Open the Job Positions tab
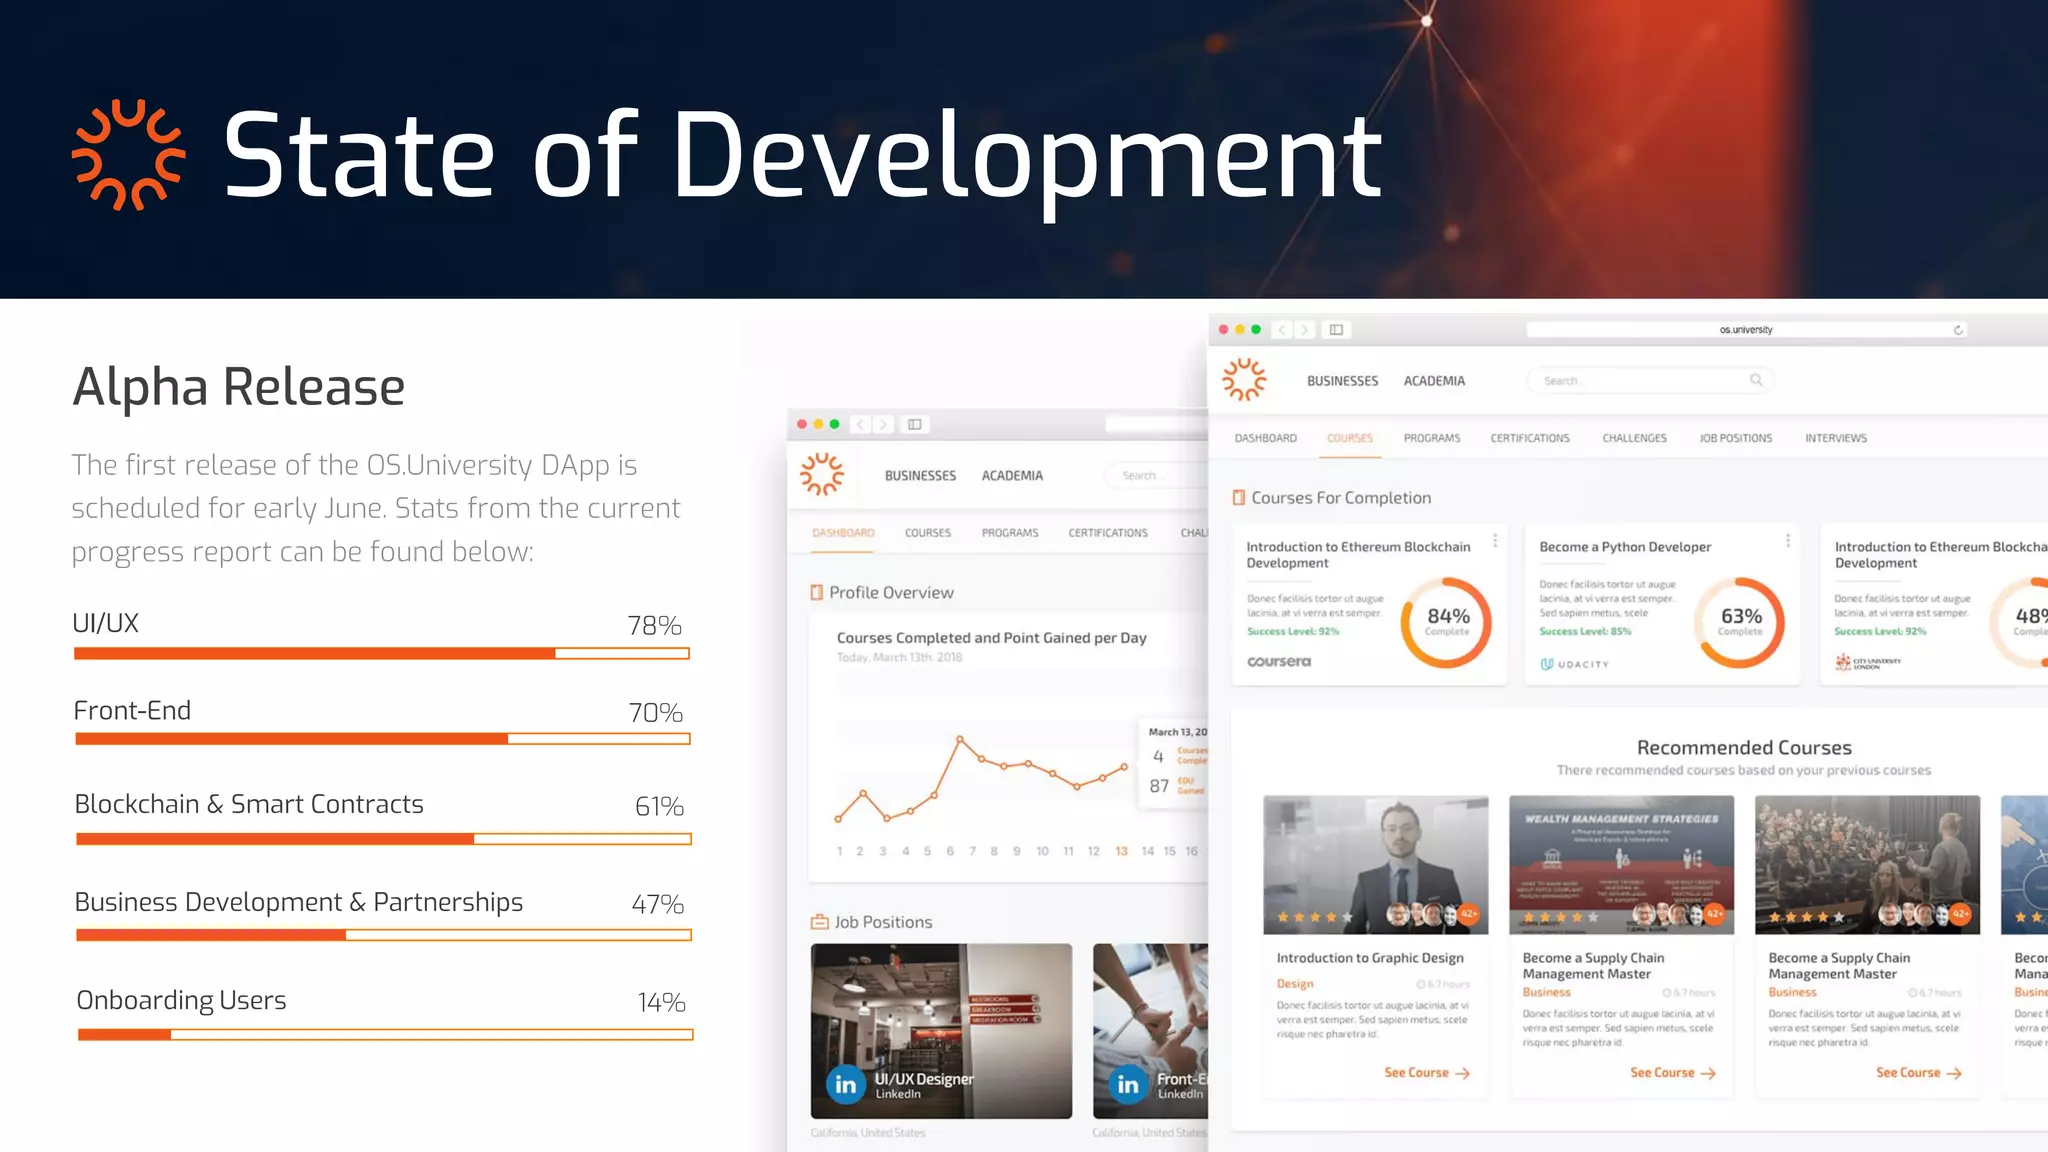The image size is (2048, 1152). tap(1736, 438)
